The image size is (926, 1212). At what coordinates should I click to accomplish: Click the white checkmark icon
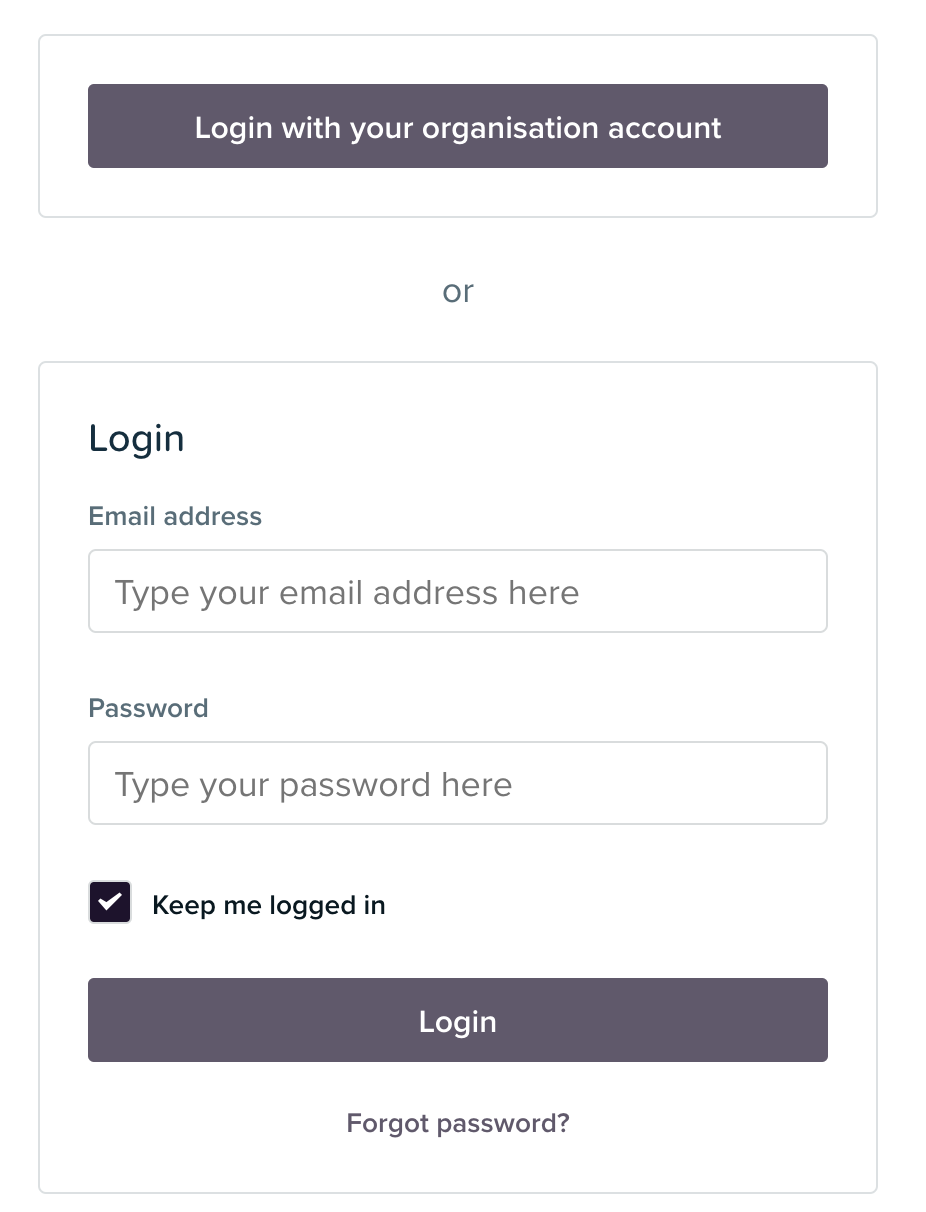pyautogui.click(x=110, y=902)
